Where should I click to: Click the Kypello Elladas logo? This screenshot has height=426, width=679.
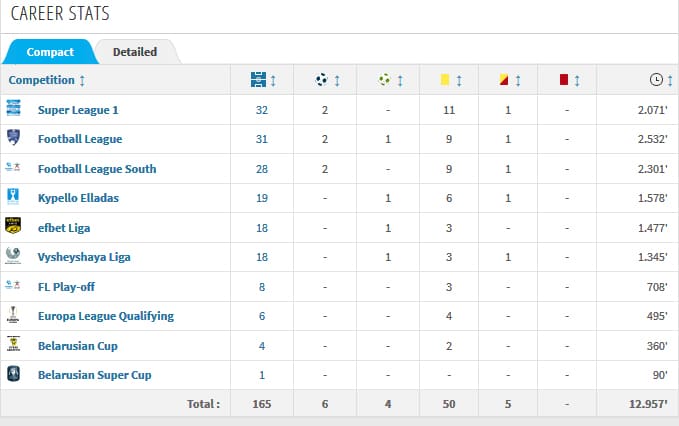(x=13, y=197)
